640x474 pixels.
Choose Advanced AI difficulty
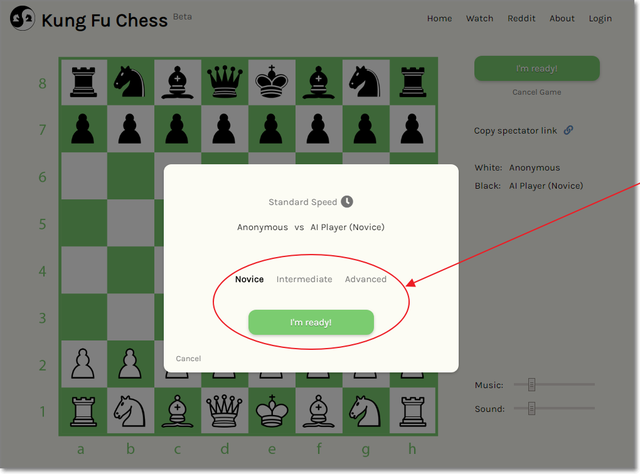pos(365,279)
